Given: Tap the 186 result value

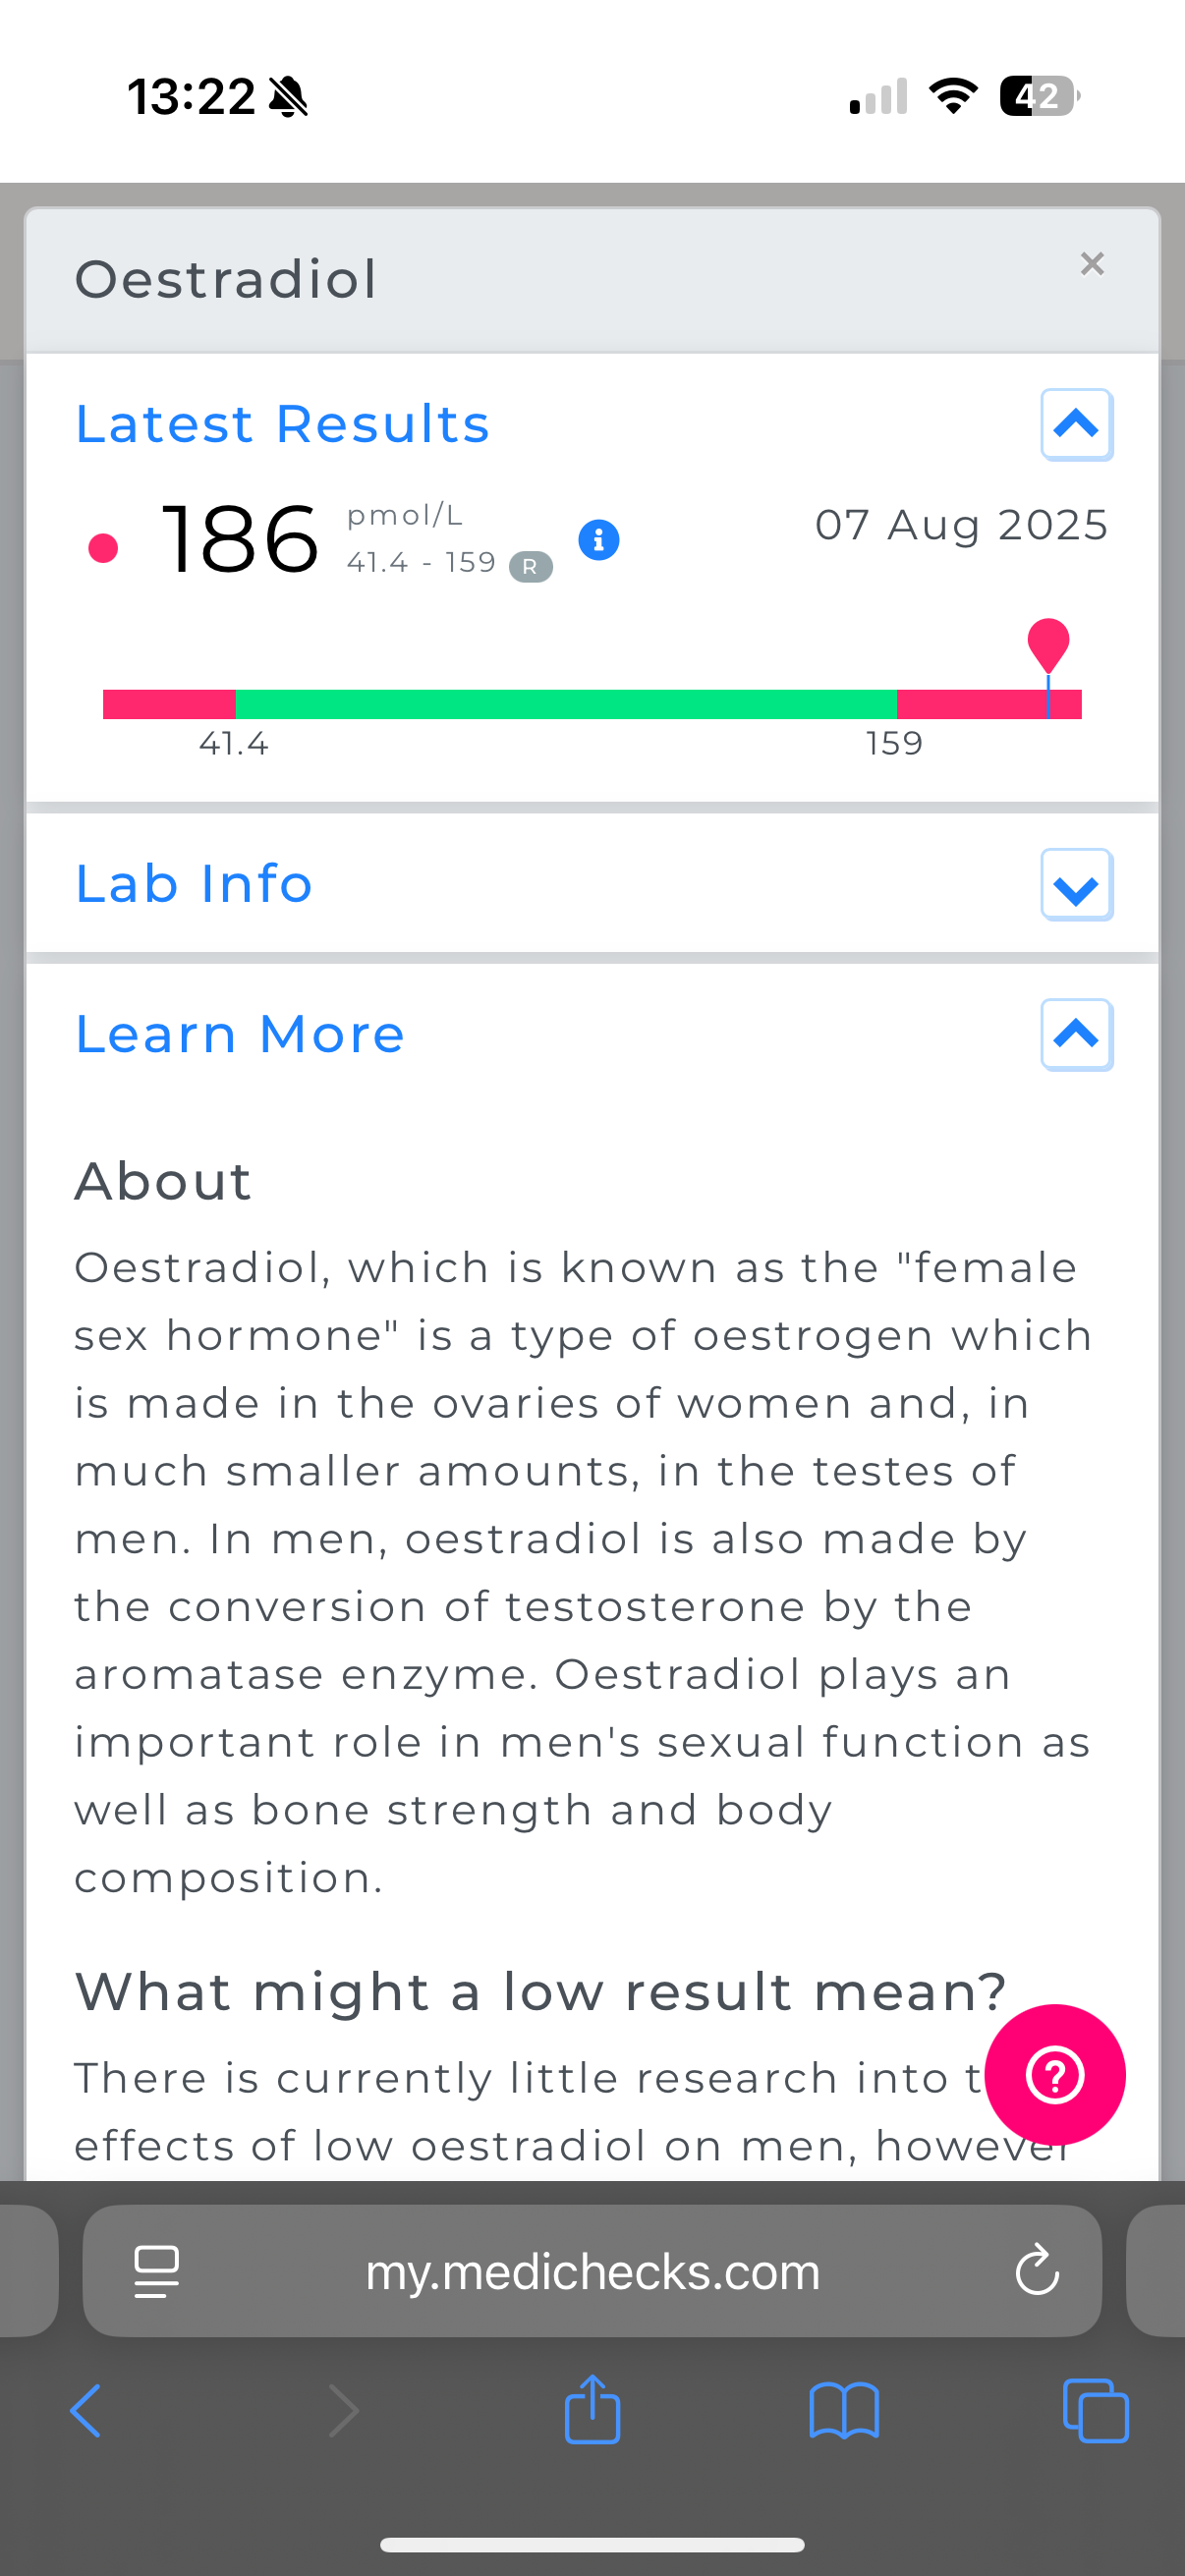Looking at the screenshot, I should [x=240, y=540].
